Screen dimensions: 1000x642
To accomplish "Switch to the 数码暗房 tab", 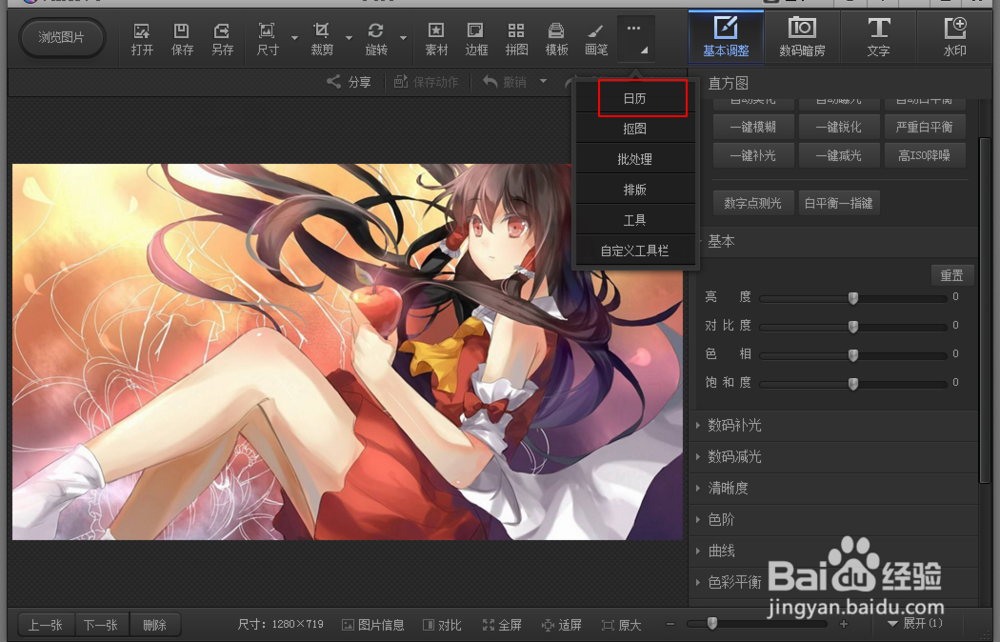I will pos(802,37).
